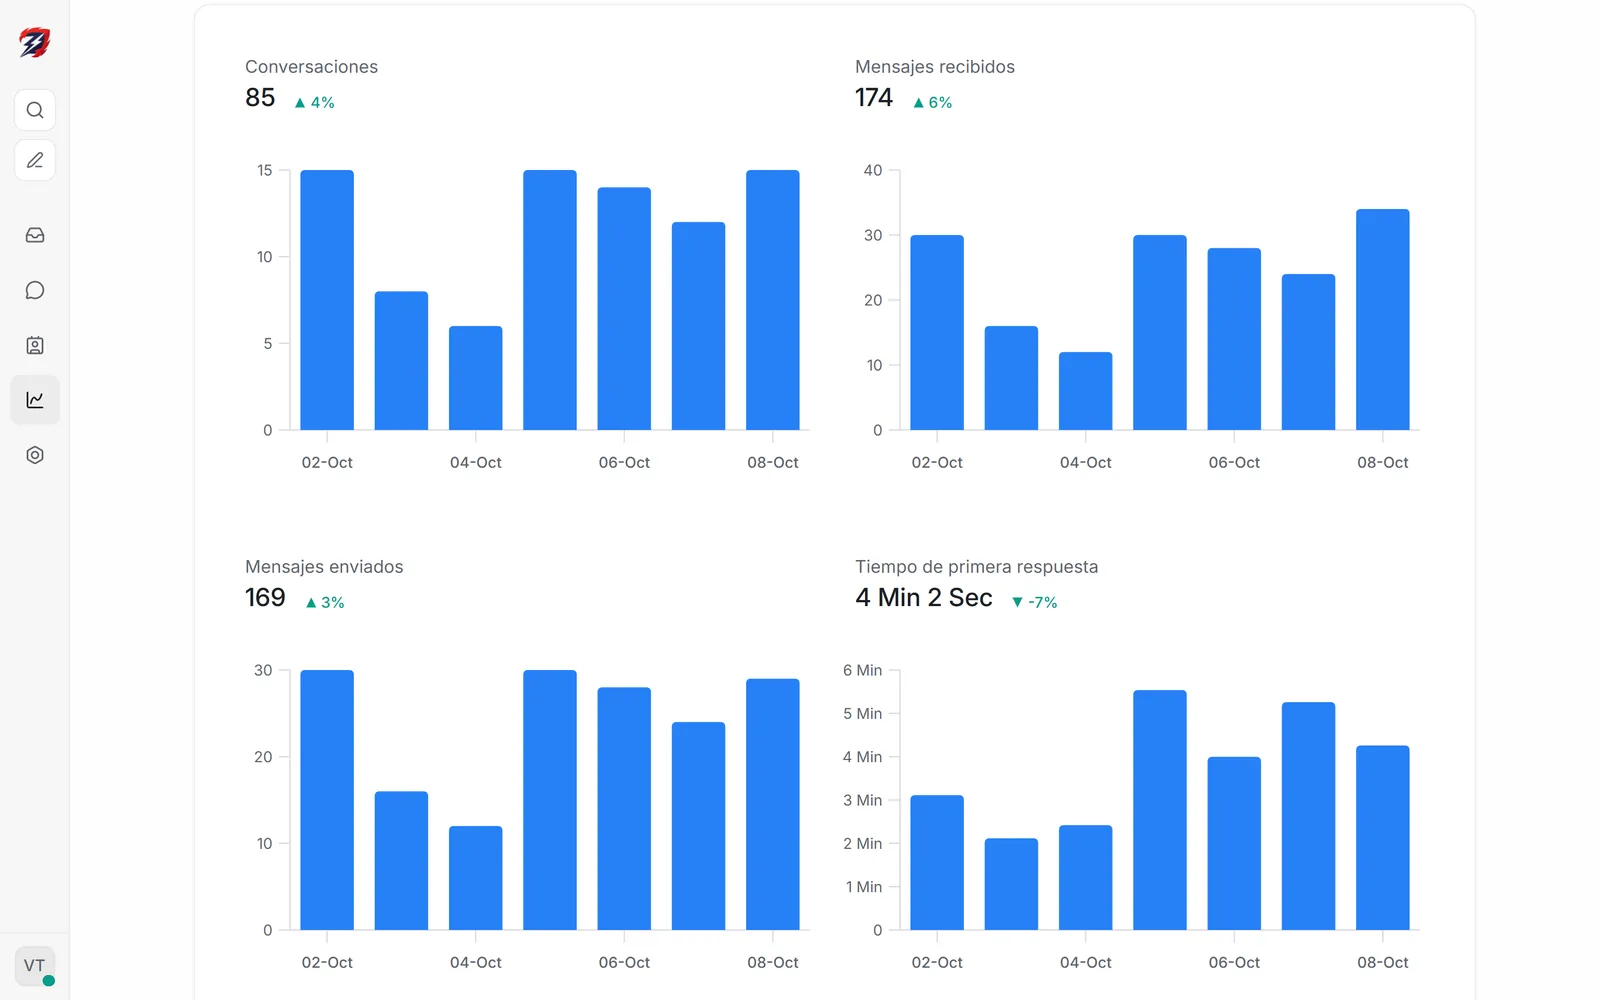Click the '06-Oct' label under Conversaciones chart
This screenshot has width=1600, height=1000.
tap(624, 462)
